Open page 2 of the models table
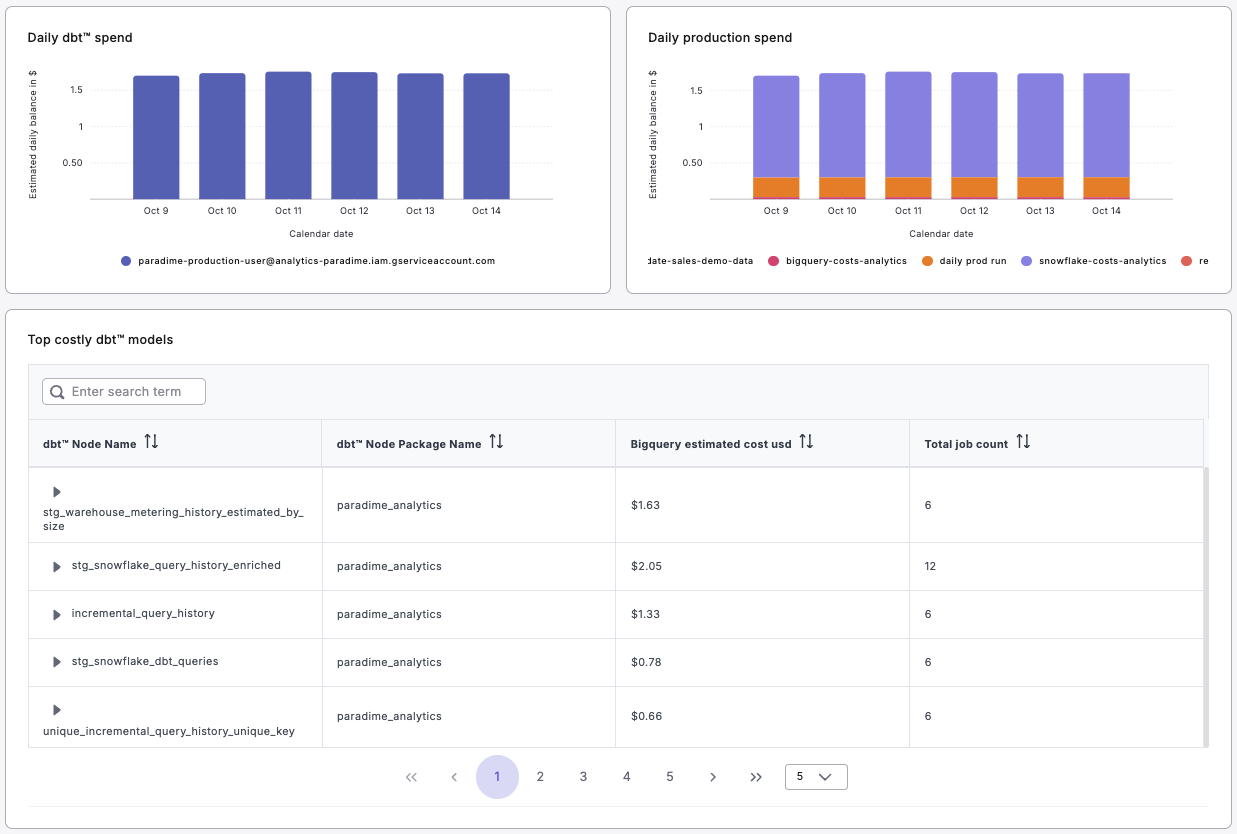 coord(540,777)
